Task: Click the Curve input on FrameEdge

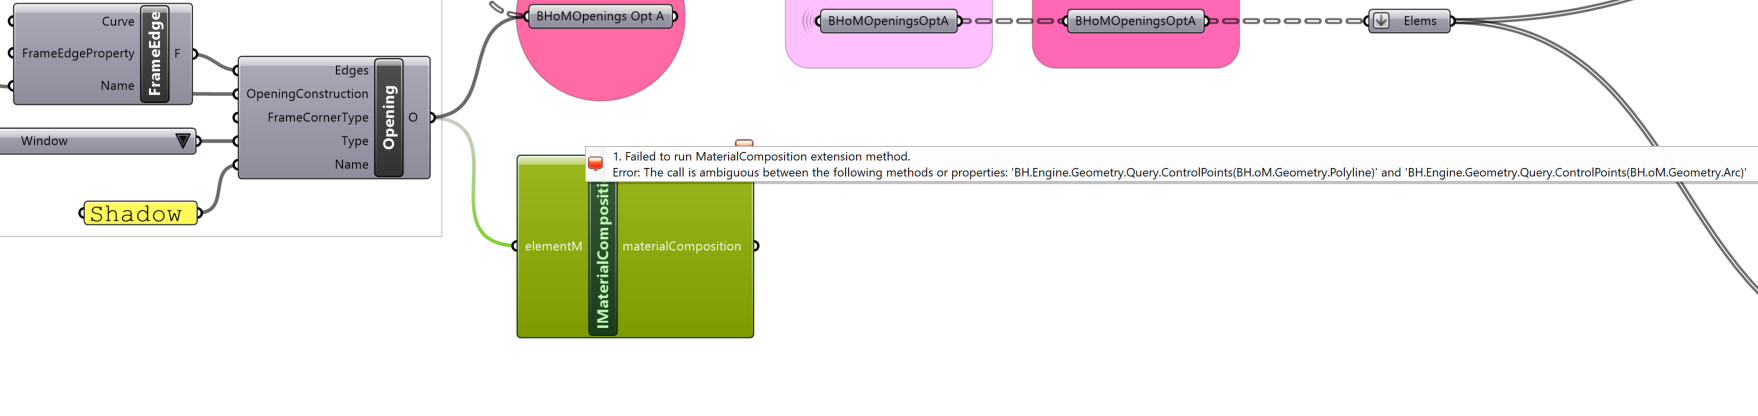Action: [x=118, y=21]
